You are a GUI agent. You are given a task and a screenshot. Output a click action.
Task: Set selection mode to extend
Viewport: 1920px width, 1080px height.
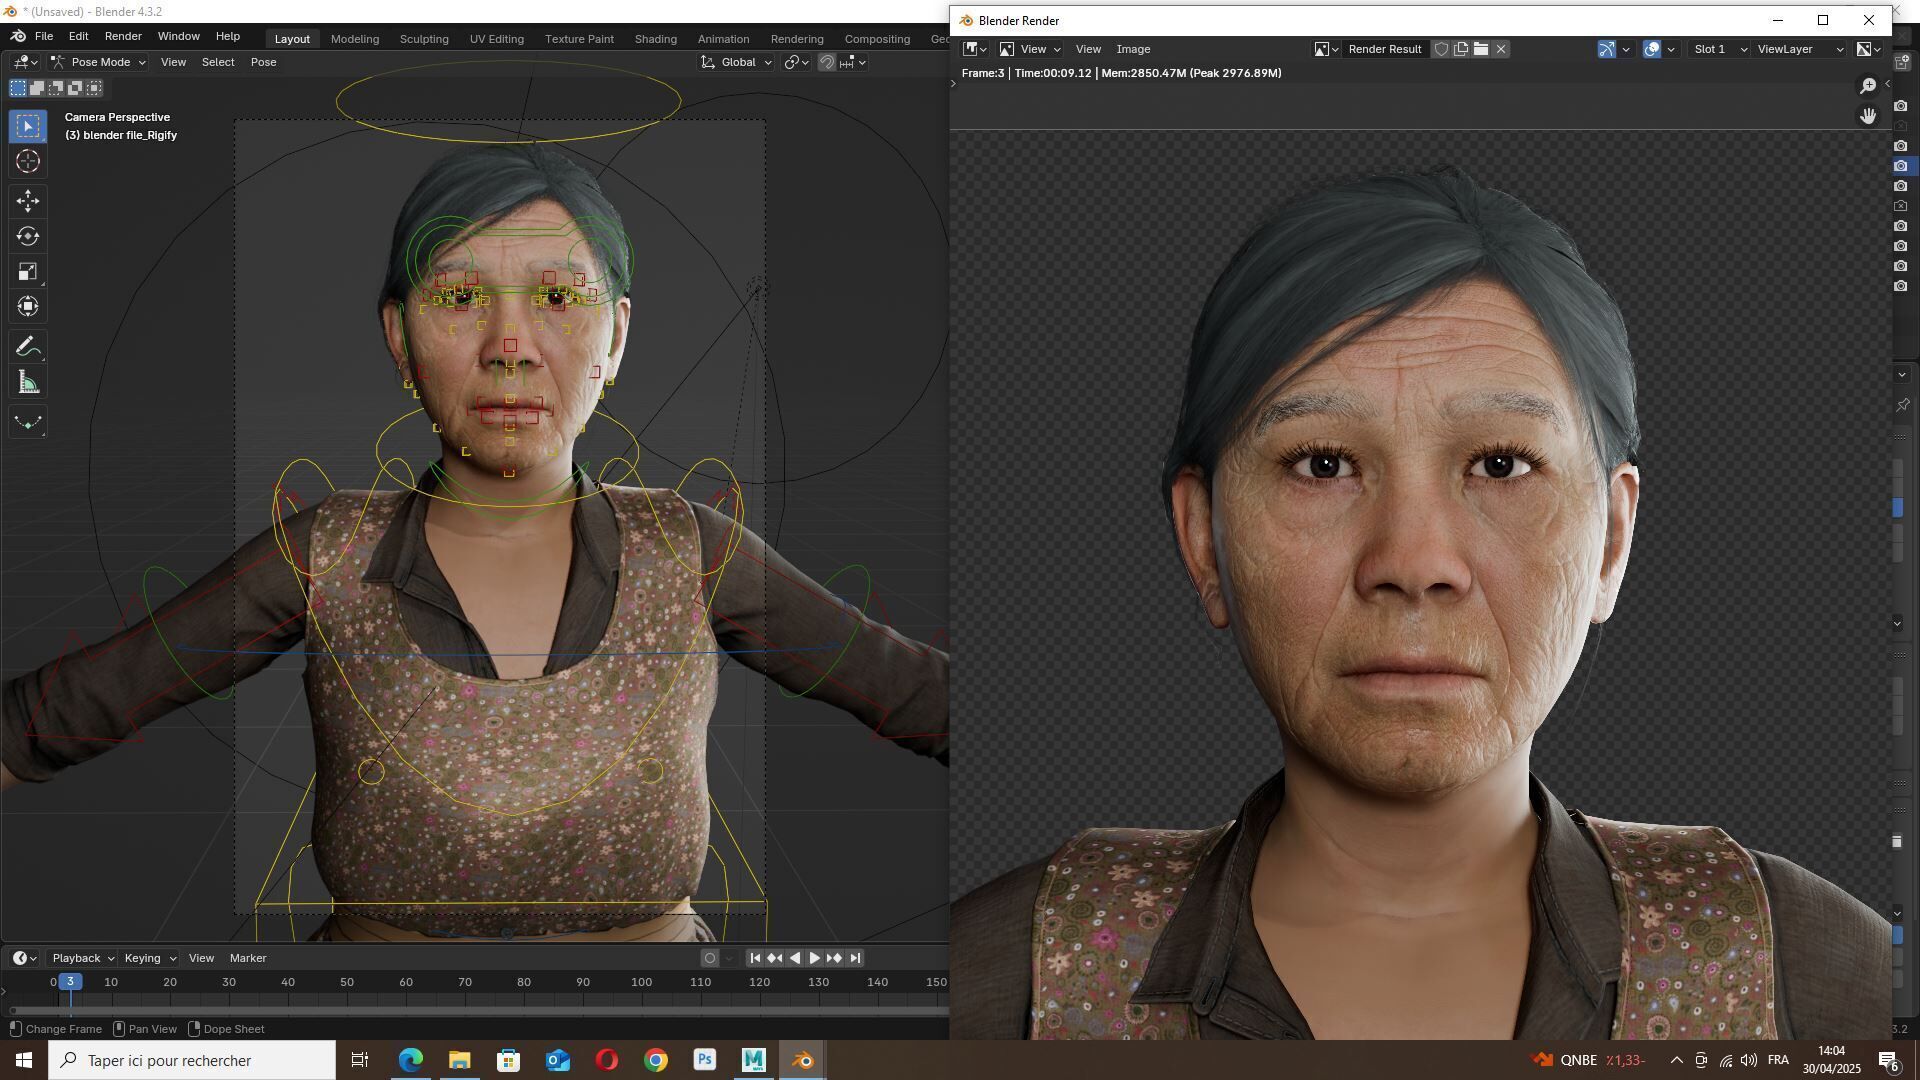(x=37, y=88)
